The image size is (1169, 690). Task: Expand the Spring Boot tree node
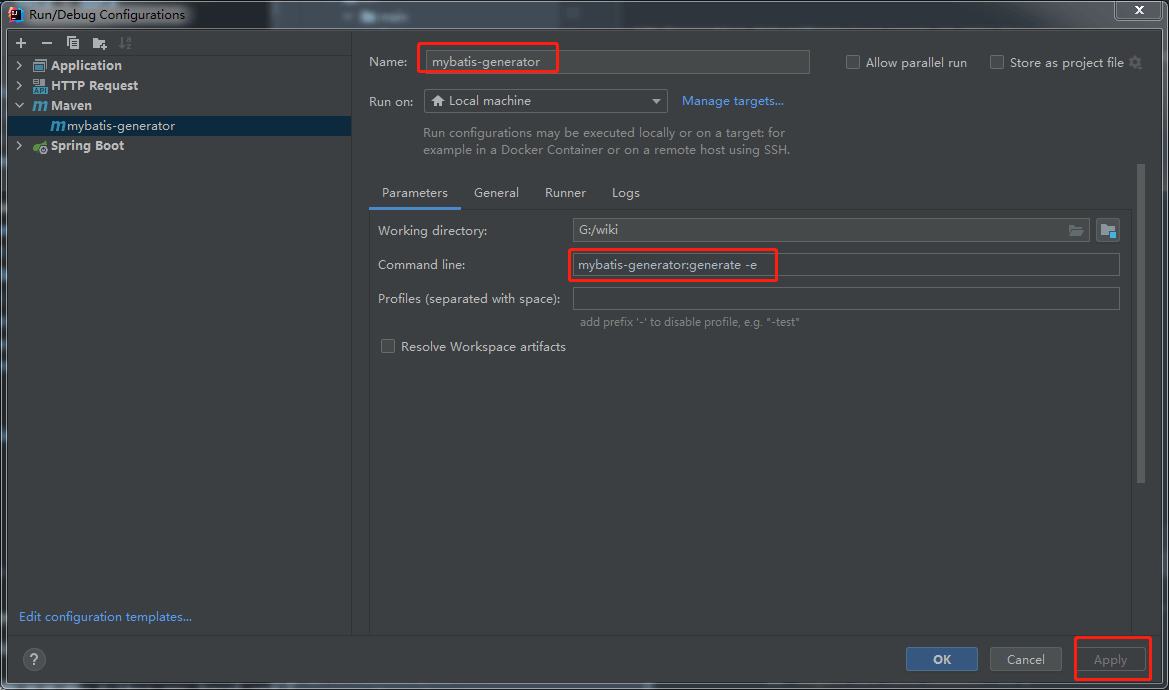[x=19, y=146]
